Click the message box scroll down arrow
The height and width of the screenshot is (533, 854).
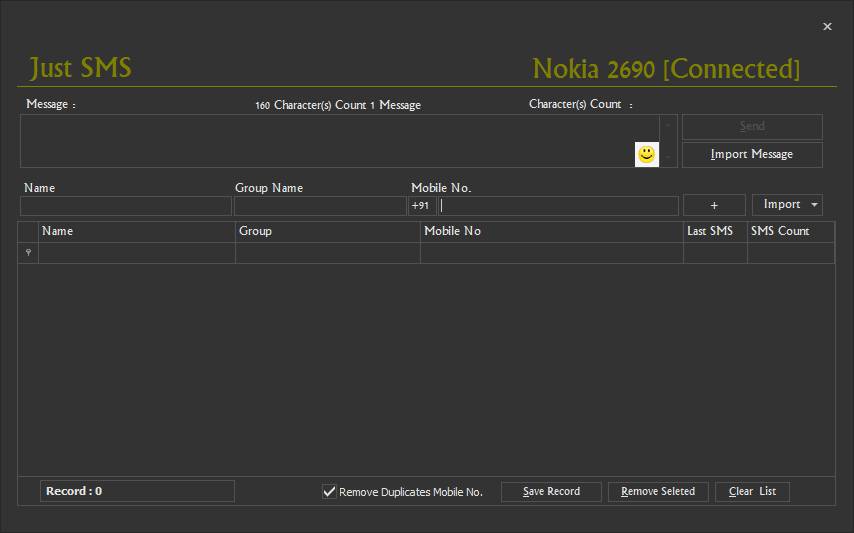[668, 158]
